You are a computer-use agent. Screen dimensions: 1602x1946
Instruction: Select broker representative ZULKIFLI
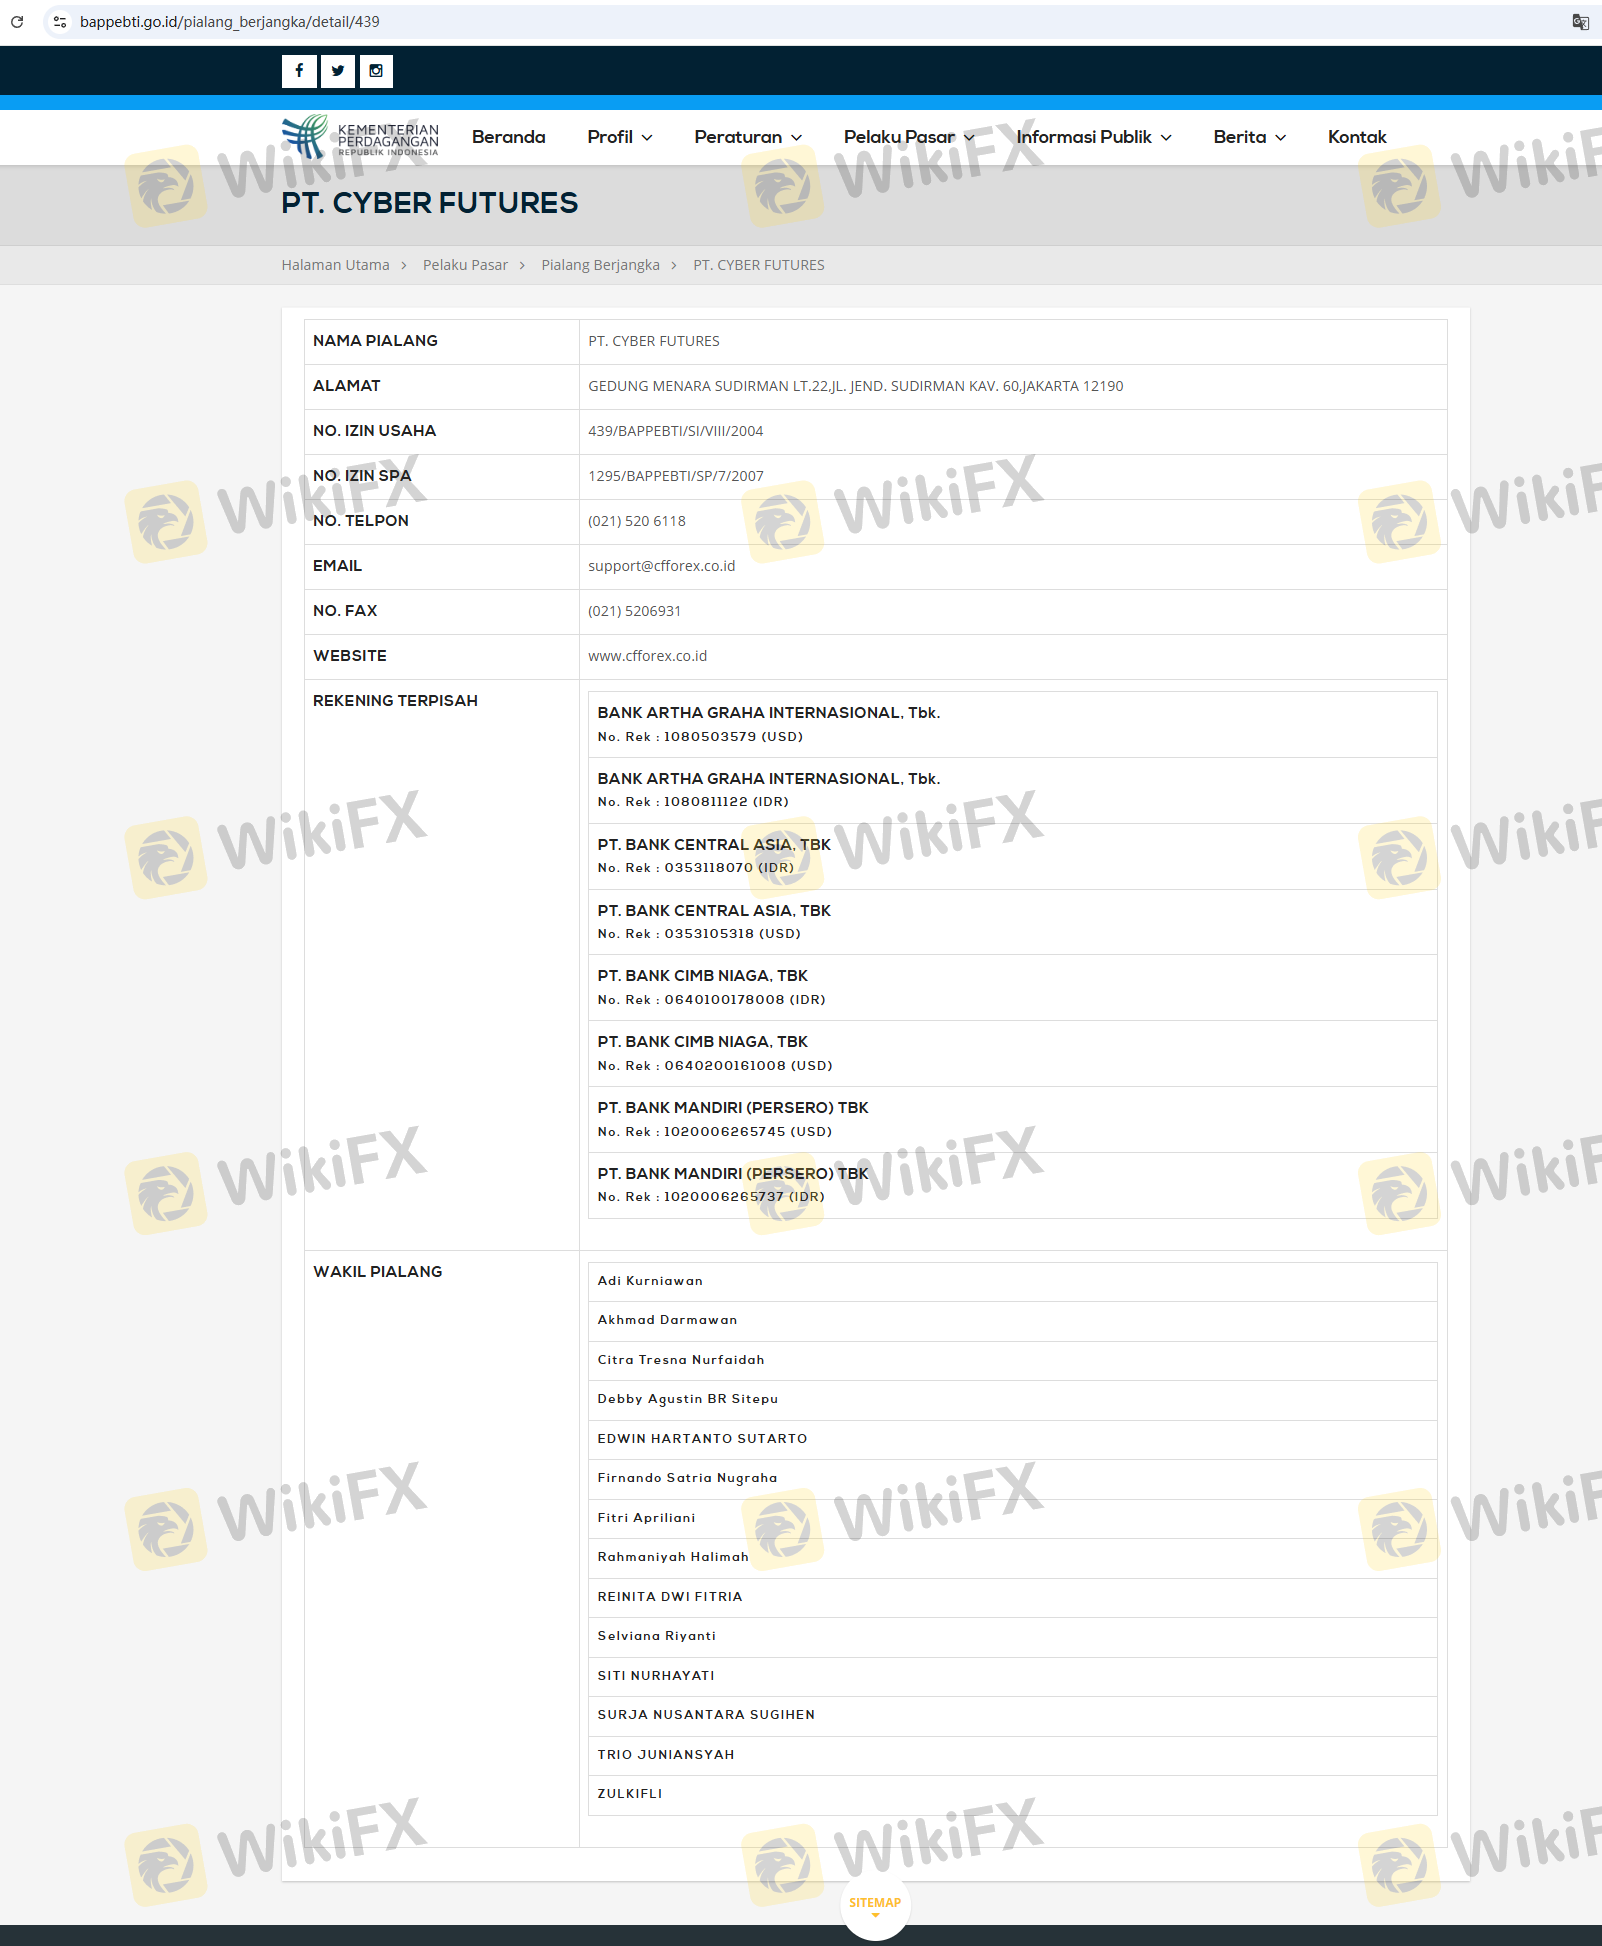pyautogui.click(x=1013, y=1795)
